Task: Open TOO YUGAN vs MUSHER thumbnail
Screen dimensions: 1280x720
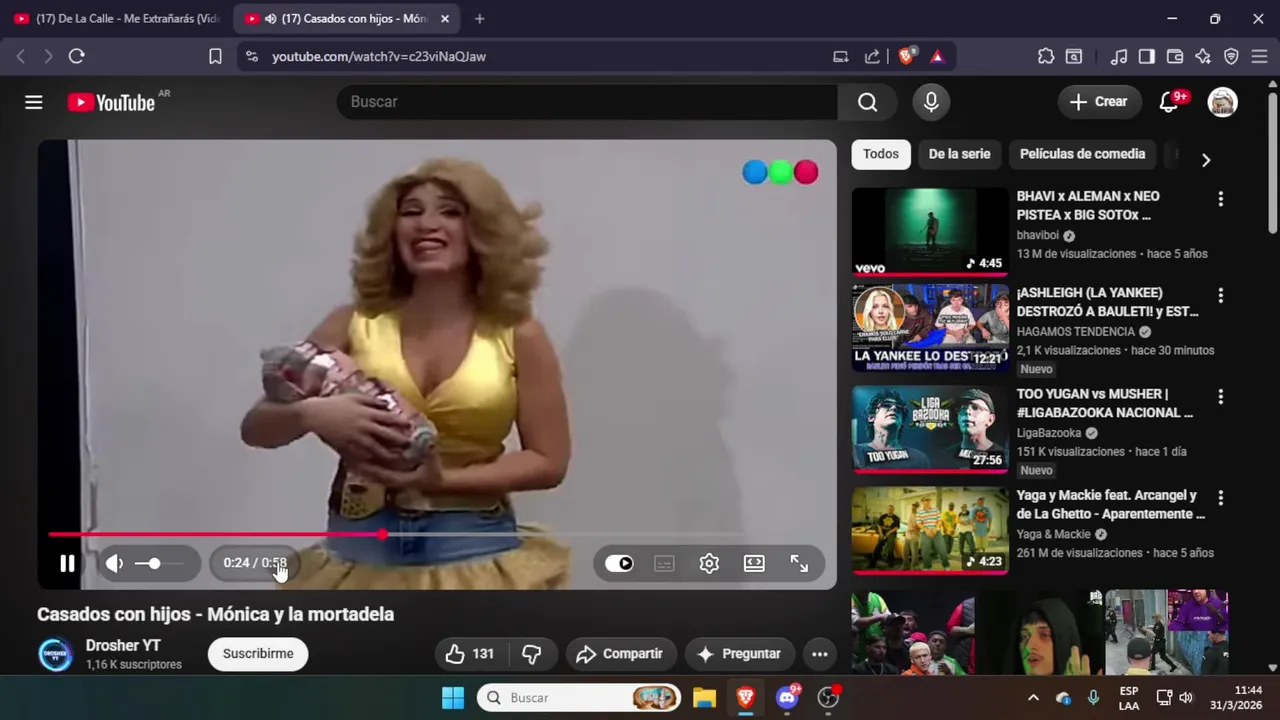Action: coord(930,429)
